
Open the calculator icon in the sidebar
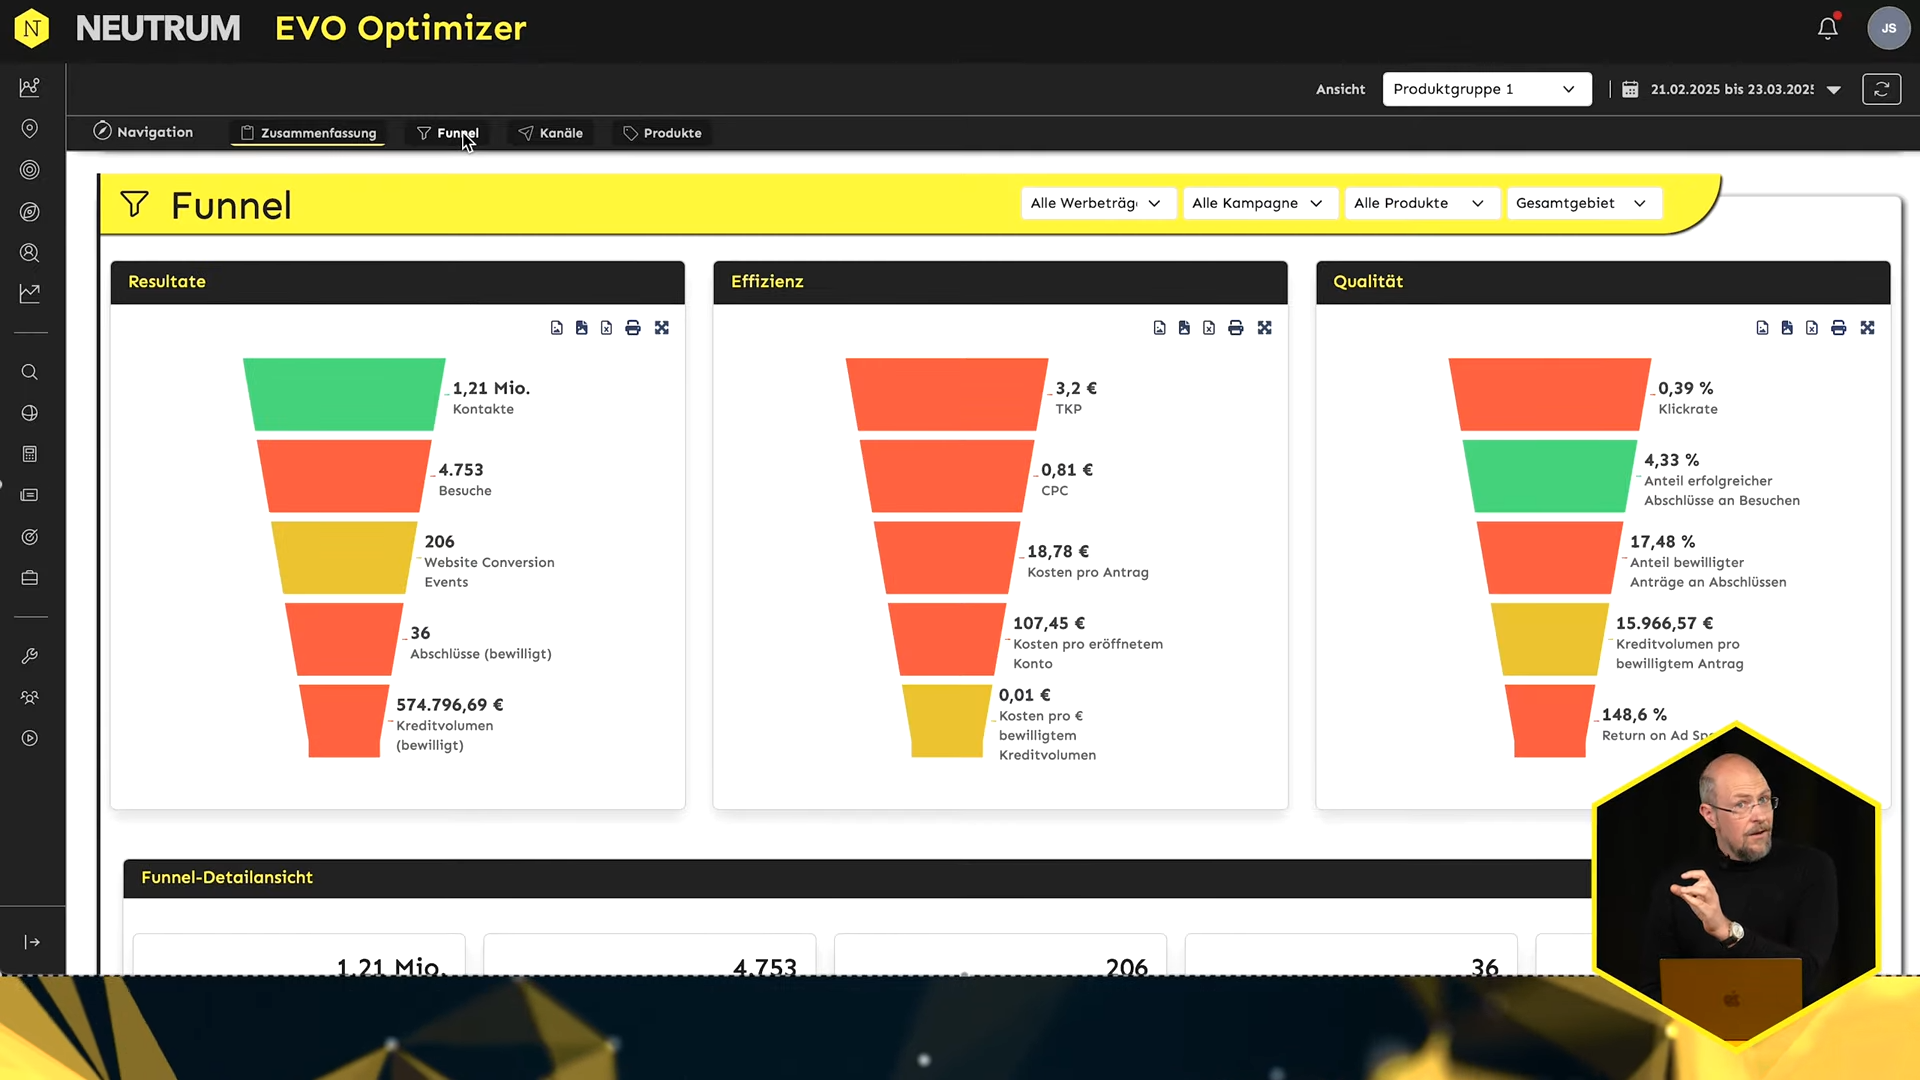coord(30,454)
